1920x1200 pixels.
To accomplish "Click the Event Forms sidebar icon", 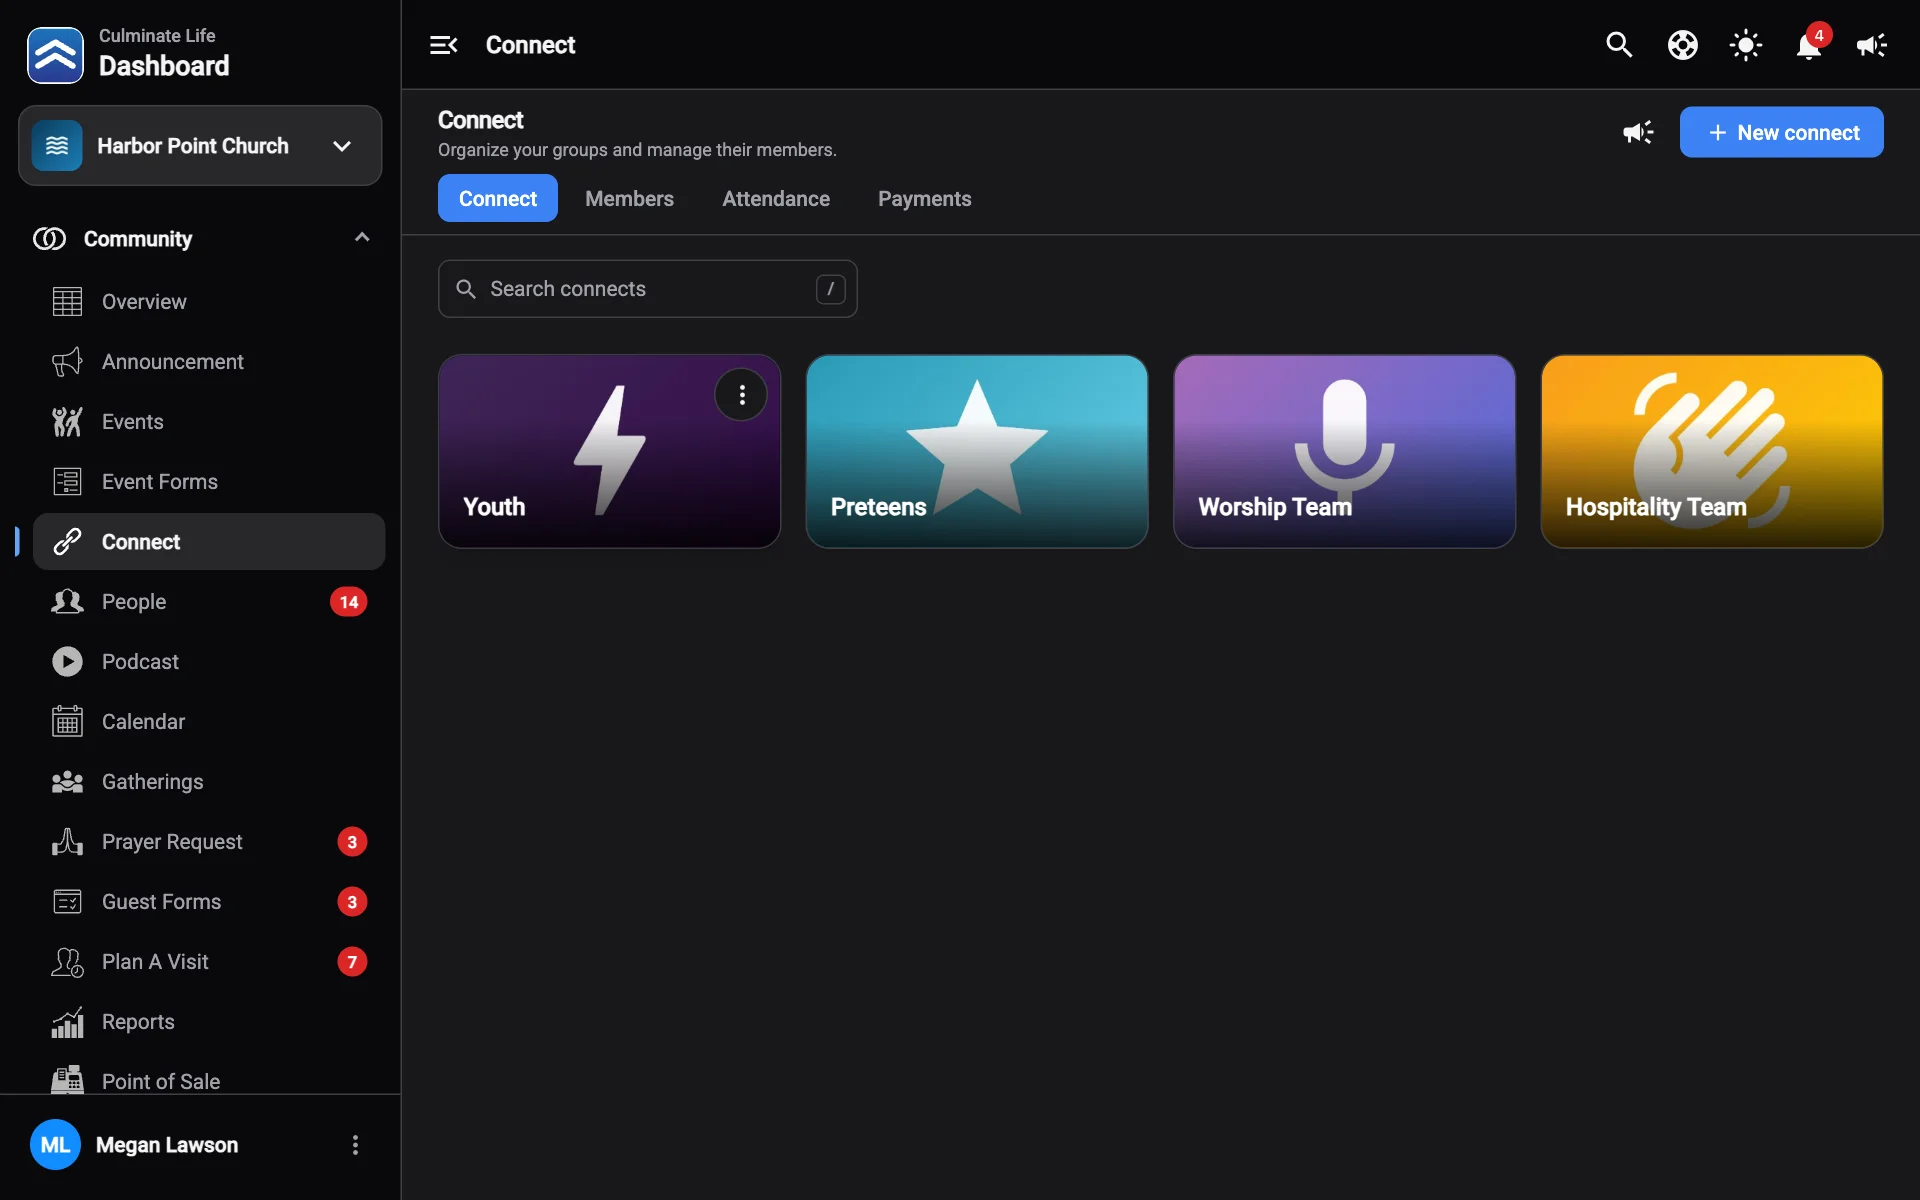I will (67, 481).
